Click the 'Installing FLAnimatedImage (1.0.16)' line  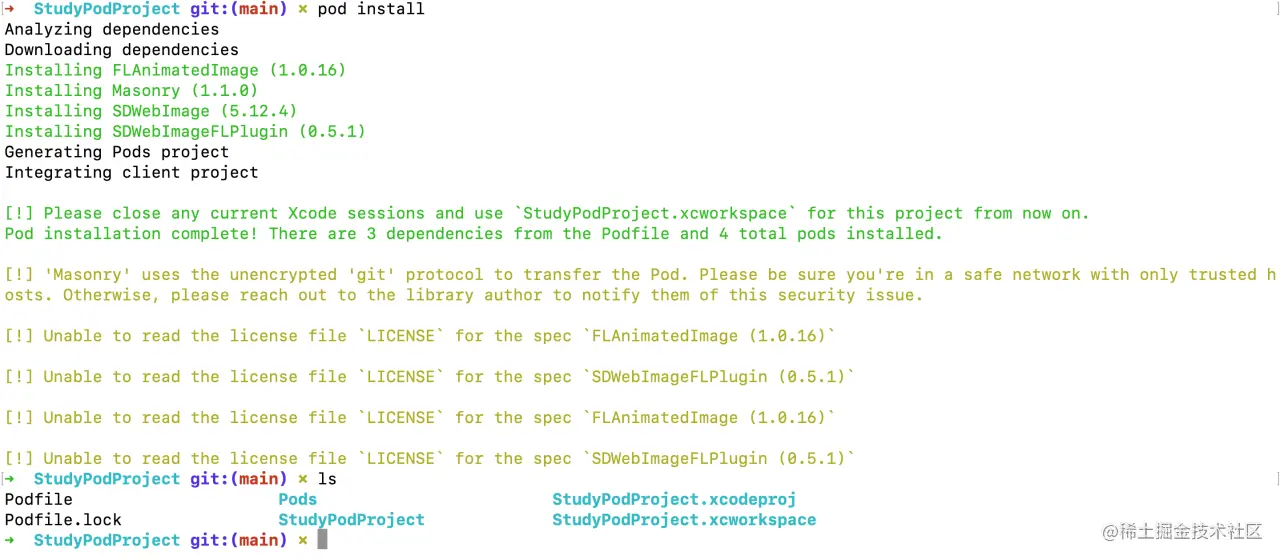[175, 70]
